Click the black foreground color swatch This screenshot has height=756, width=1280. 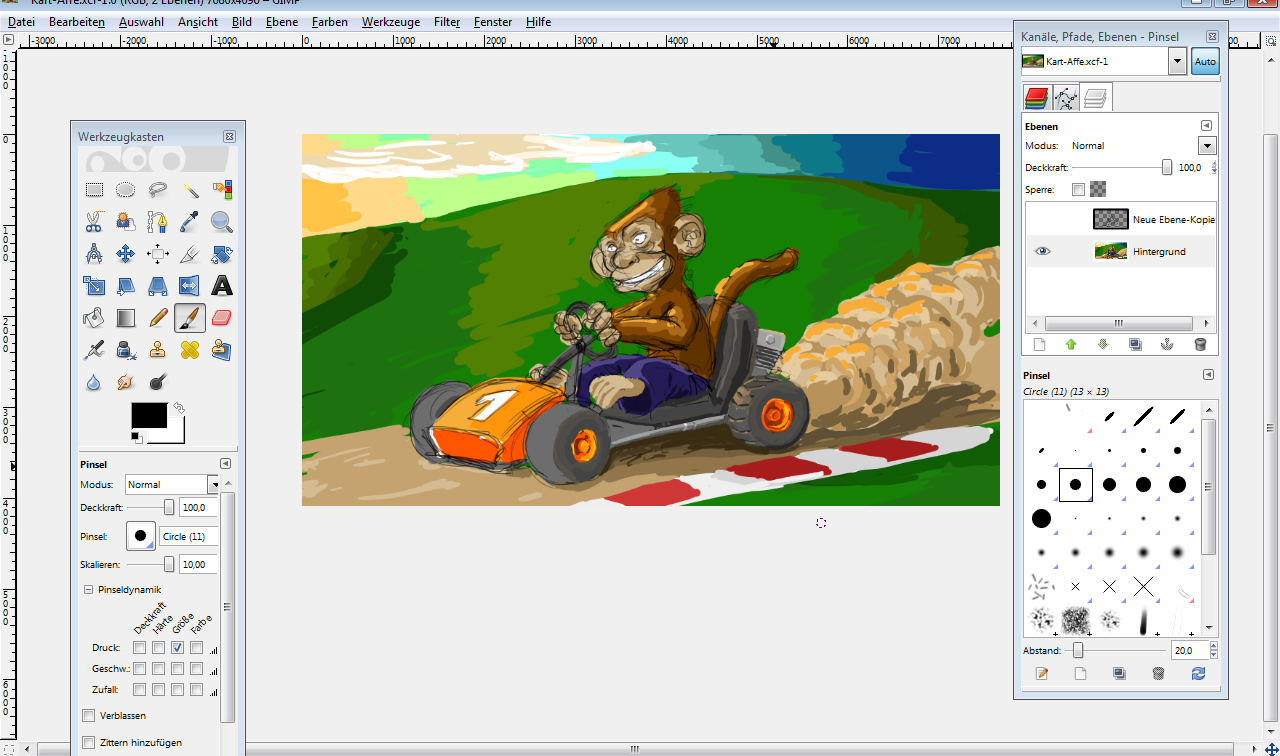[149, 415]
